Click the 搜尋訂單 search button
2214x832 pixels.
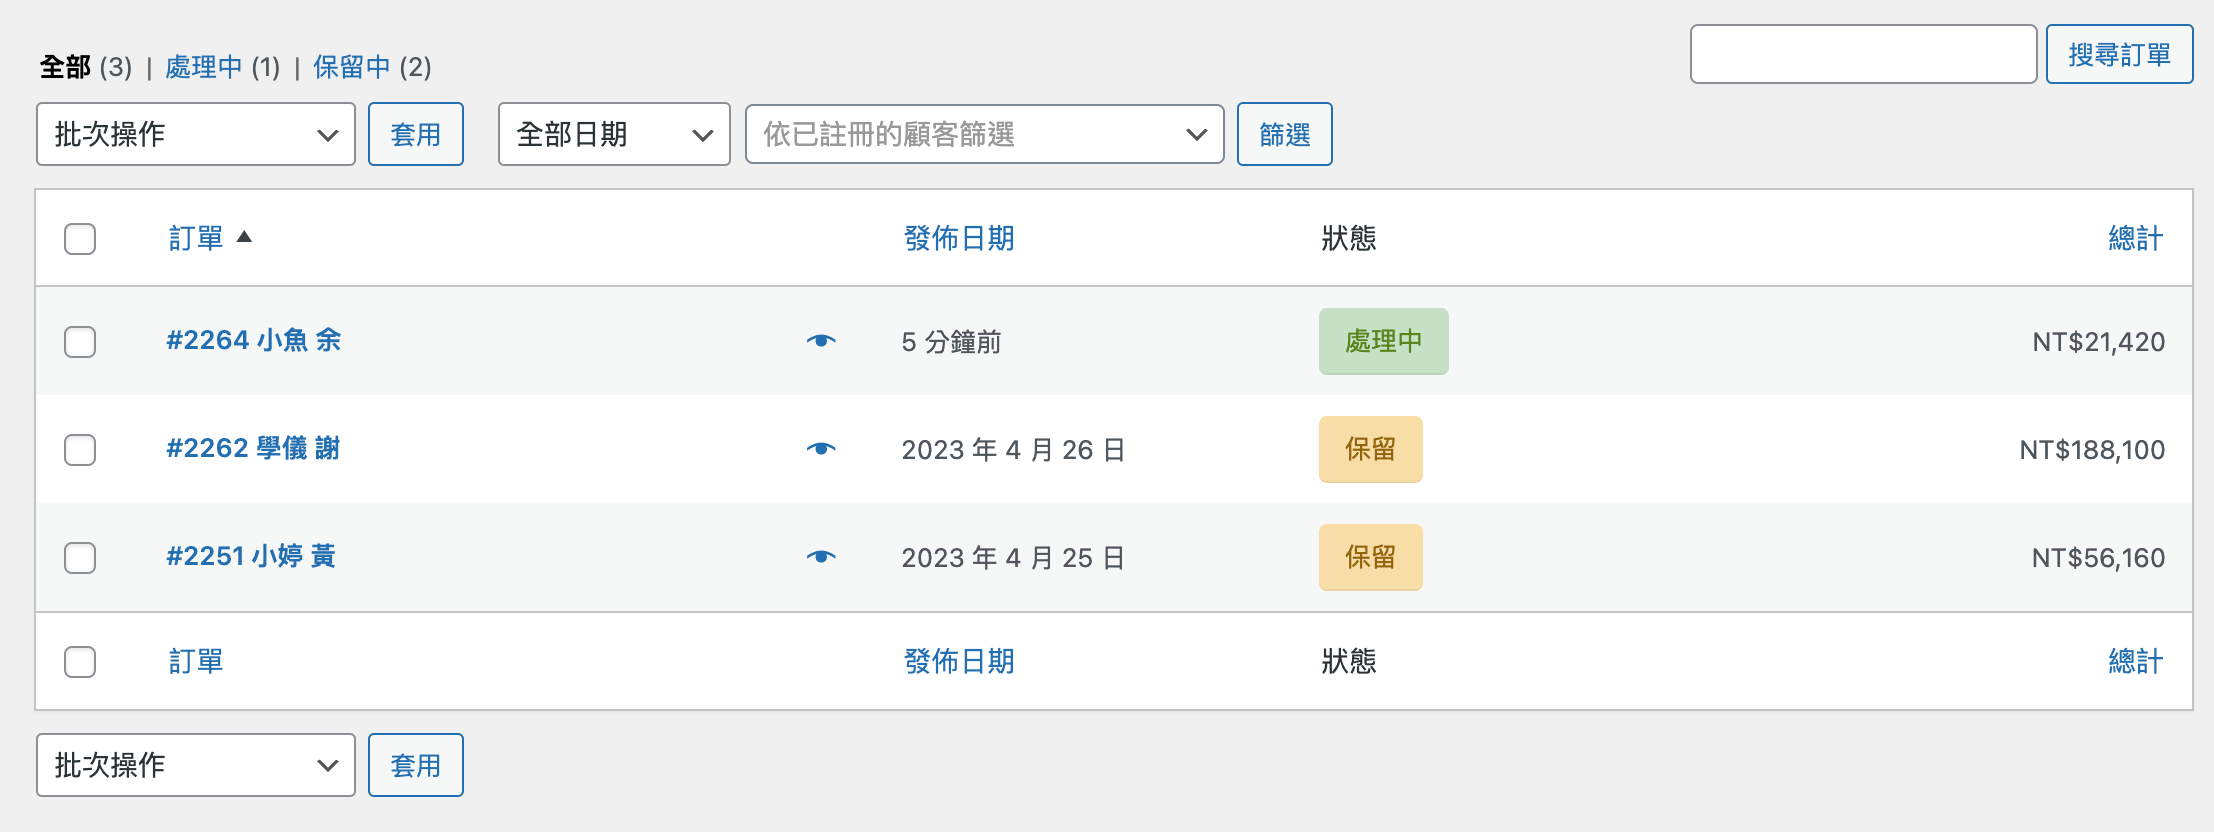[x=2119, y=54]
